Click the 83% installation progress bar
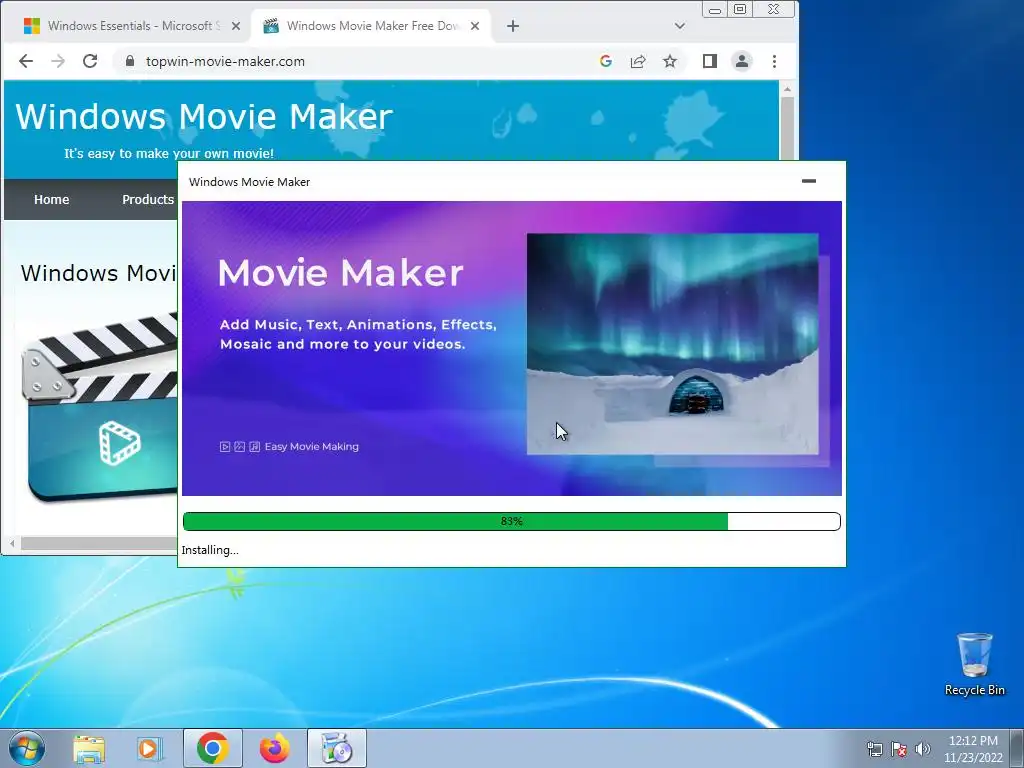The width and height of the screenshot is (1024, 768). coord(511,521)
